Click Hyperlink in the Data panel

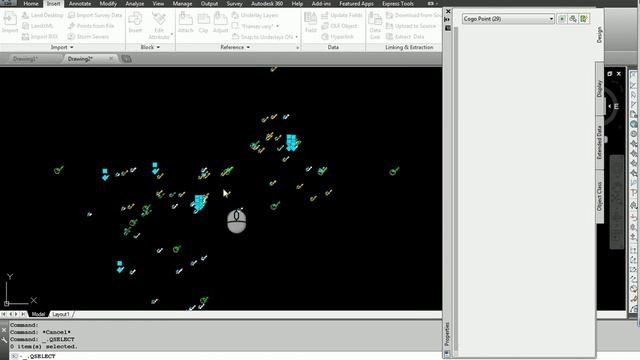point(338,36)
